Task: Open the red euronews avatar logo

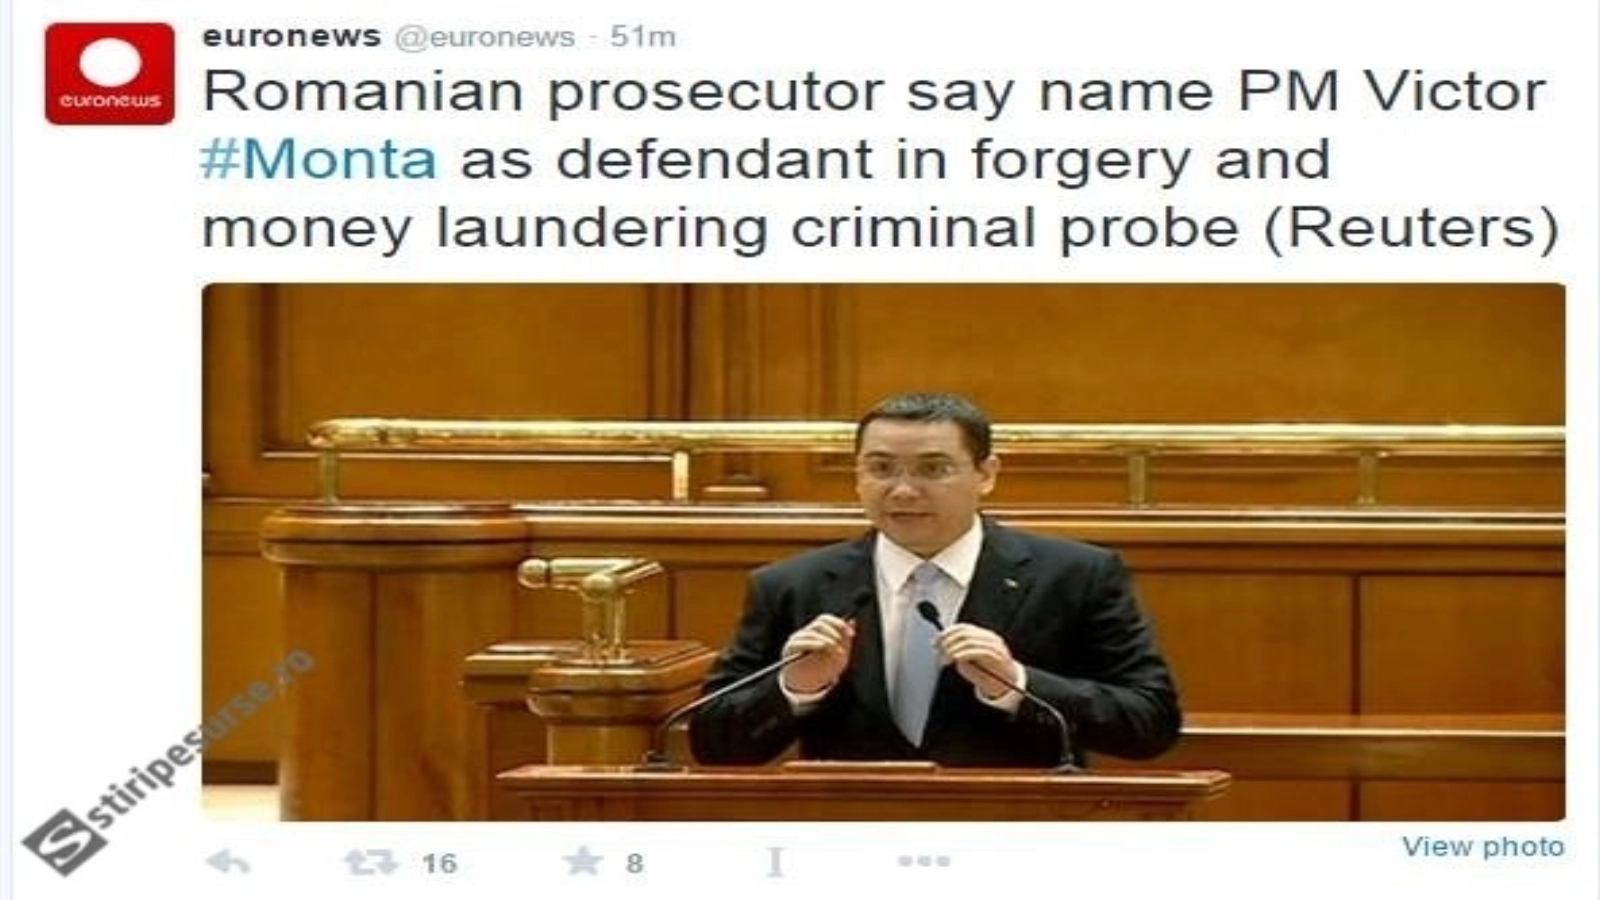Action: coord(110,74)
